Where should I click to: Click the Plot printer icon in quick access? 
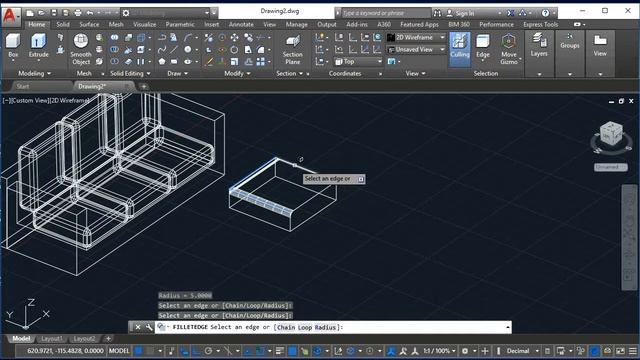pyautogui.click(x=78, y=13)
